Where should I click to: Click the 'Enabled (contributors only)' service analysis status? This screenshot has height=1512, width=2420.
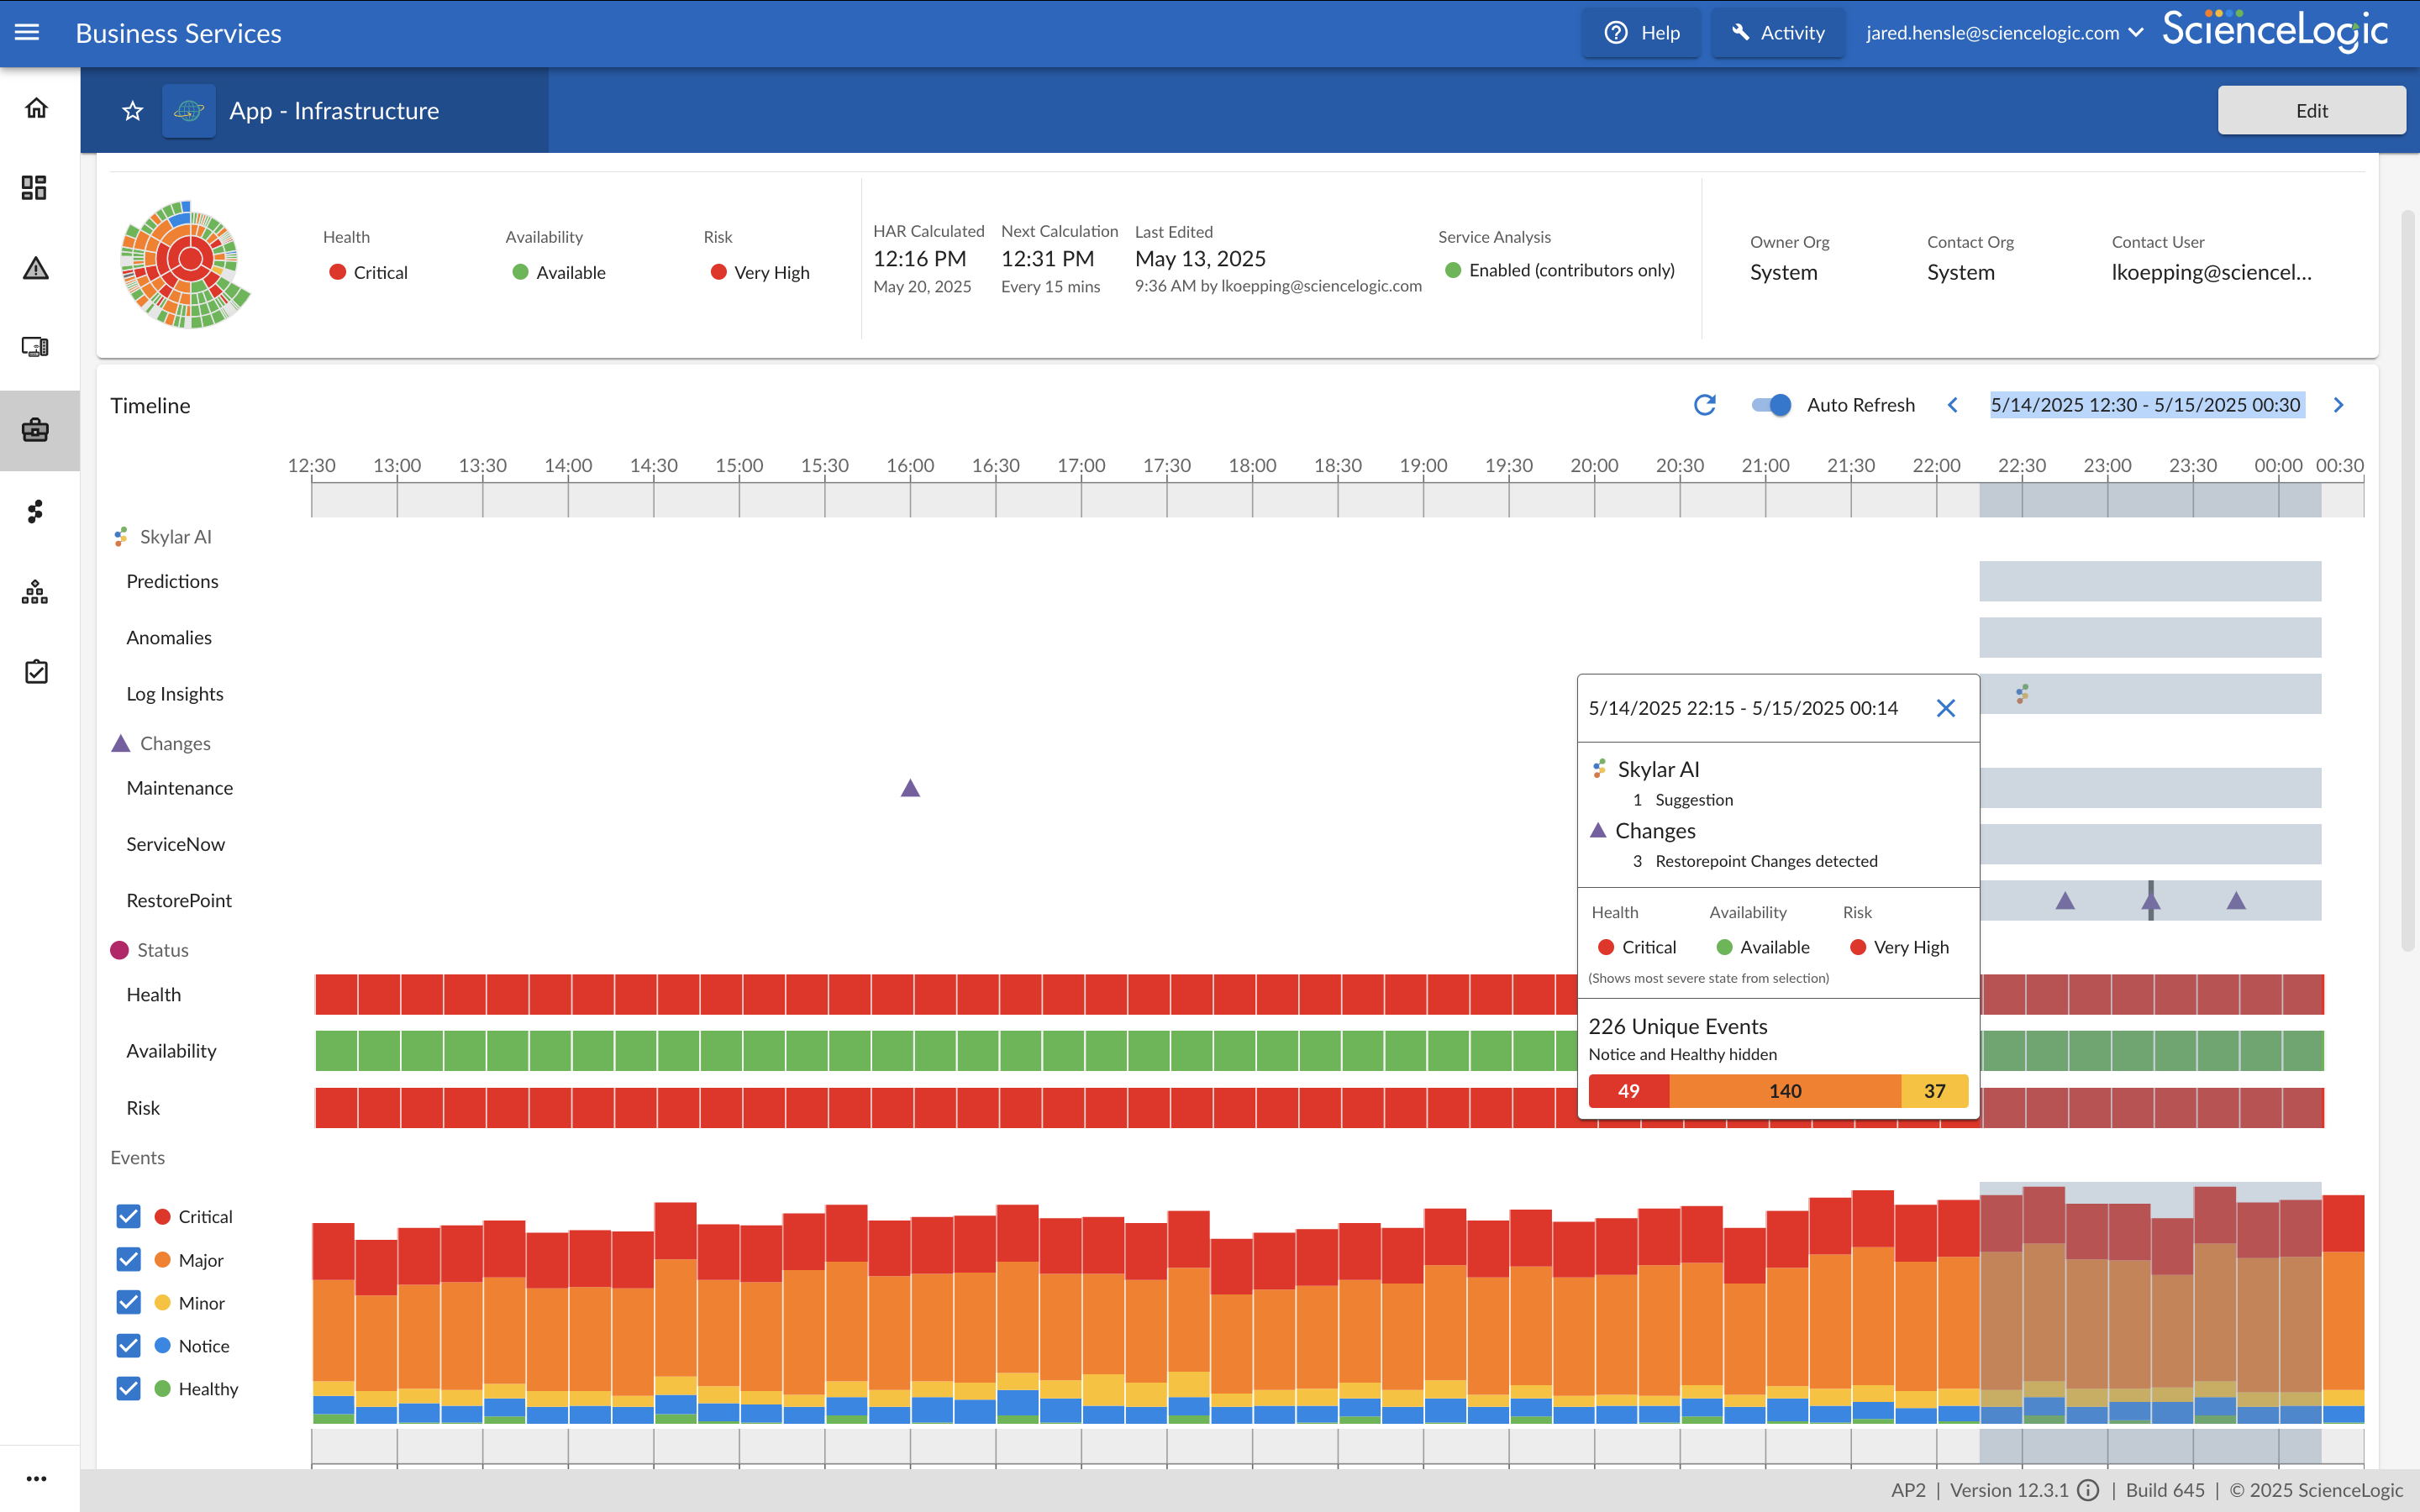tap(1559, 270)
